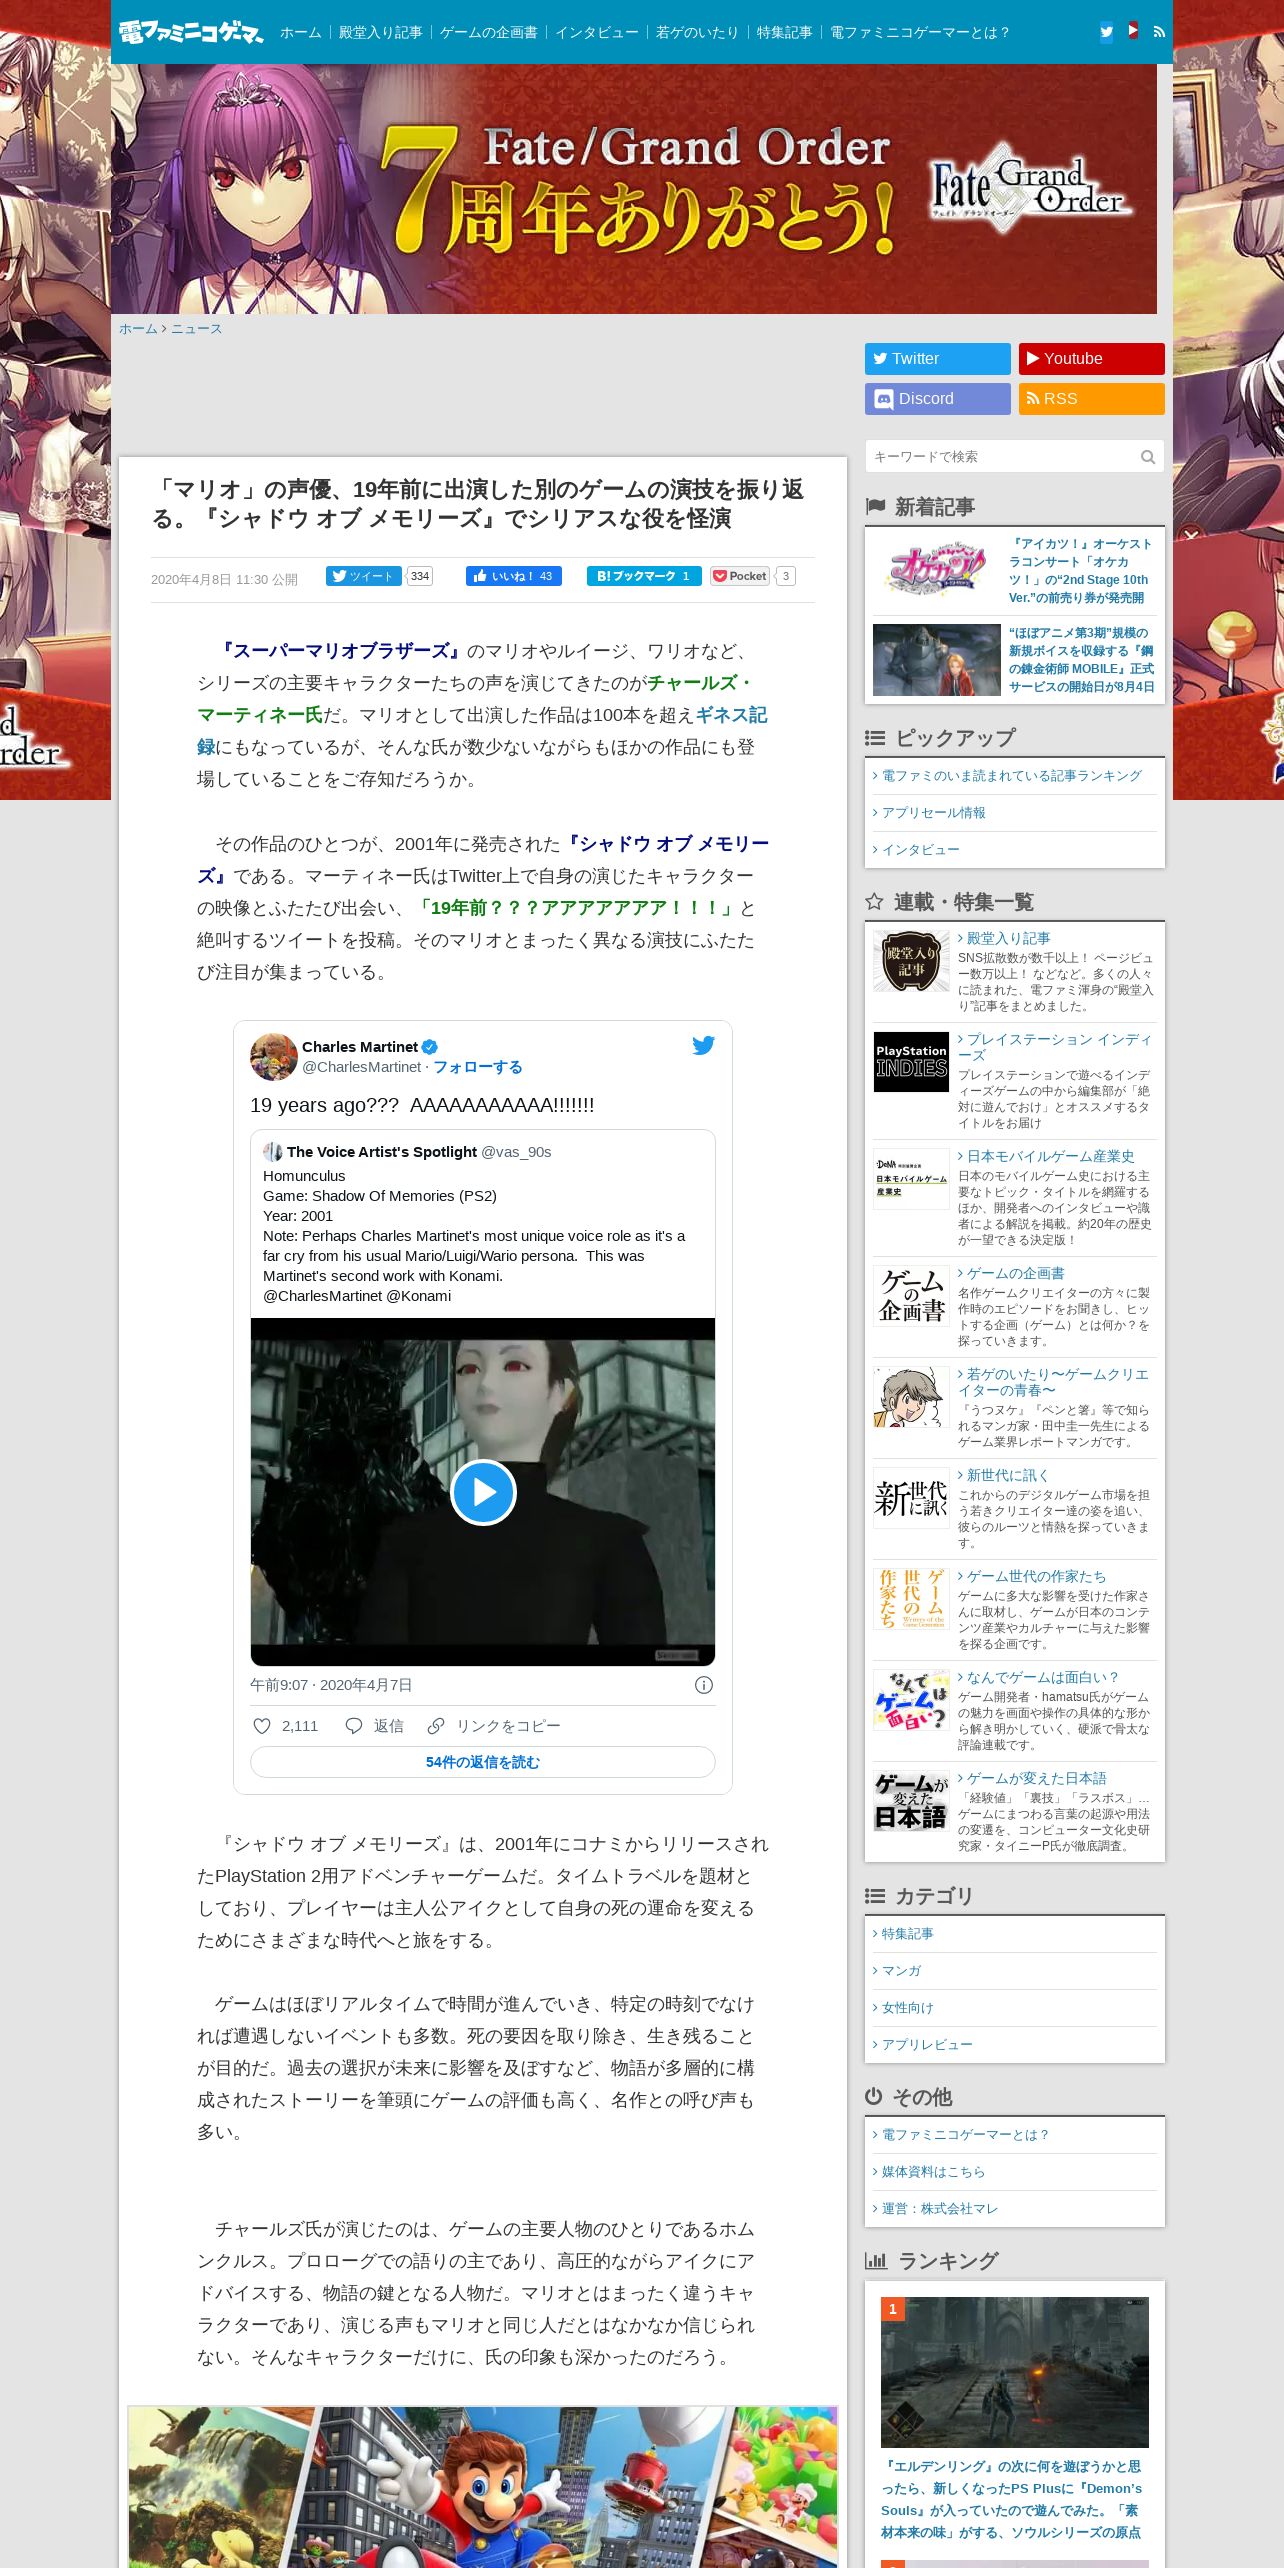Open 電ファミのいま読まれている記事ランキング
Viewport: 1284px width, 2568px height.
pyautogui.click(x=1011, y=776)
